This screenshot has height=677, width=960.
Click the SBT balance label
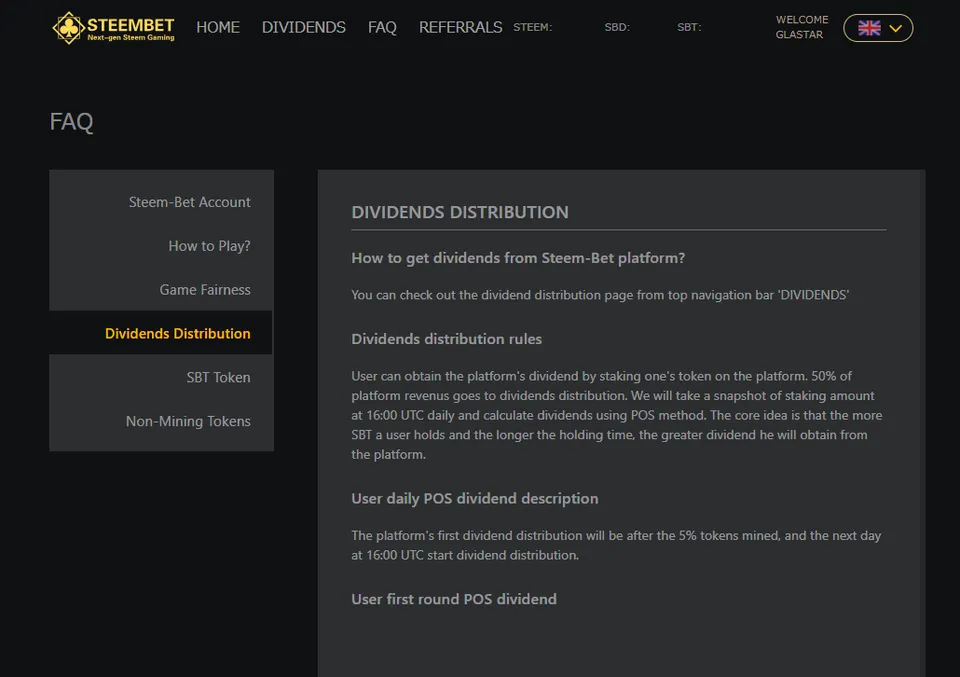coord(689,27)
